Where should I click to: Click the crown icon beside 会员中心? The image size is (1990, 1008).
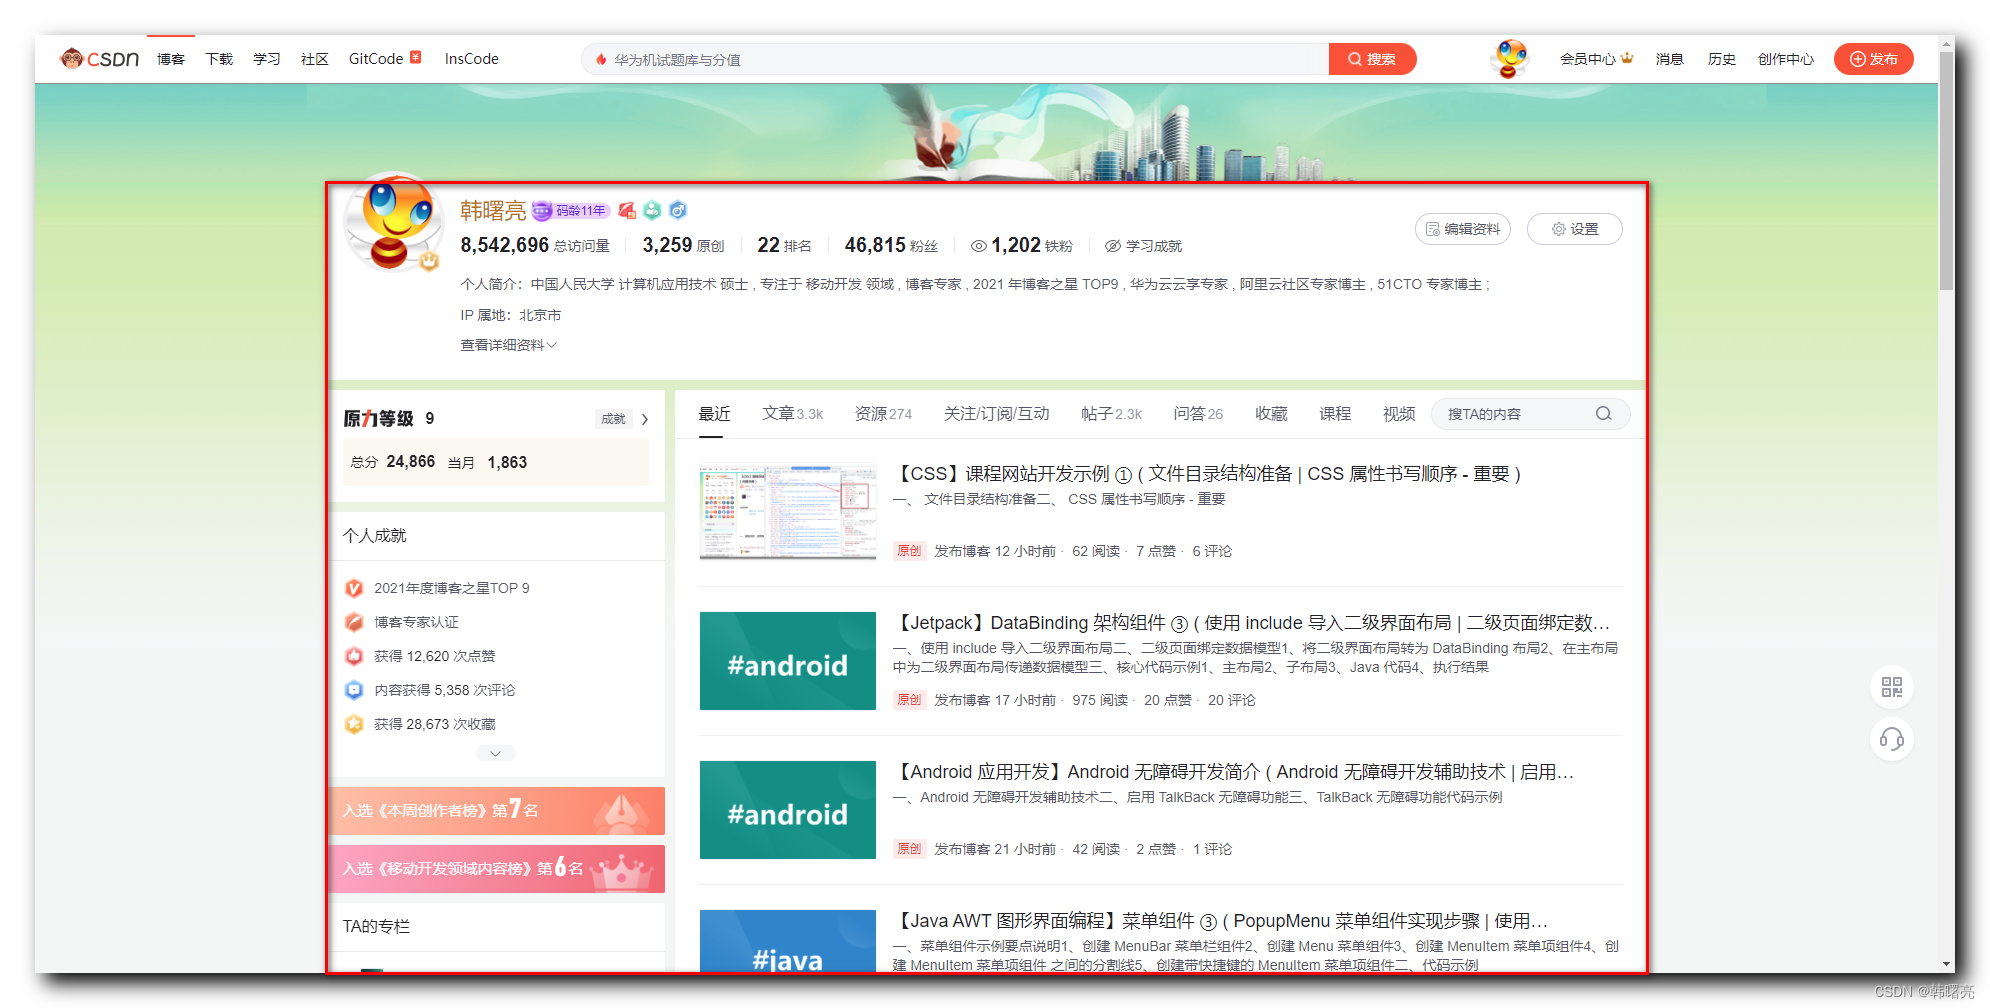tap(1627, 58)
